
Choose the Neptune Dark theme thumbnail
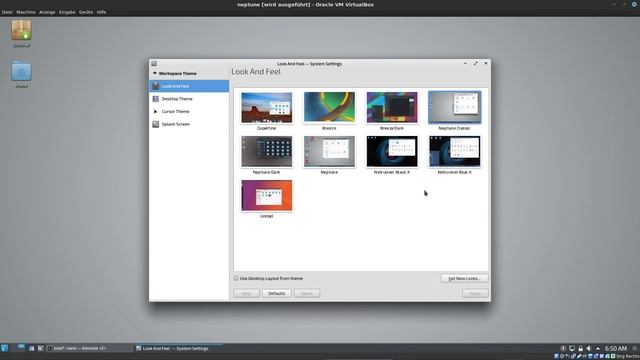point(267,152)
